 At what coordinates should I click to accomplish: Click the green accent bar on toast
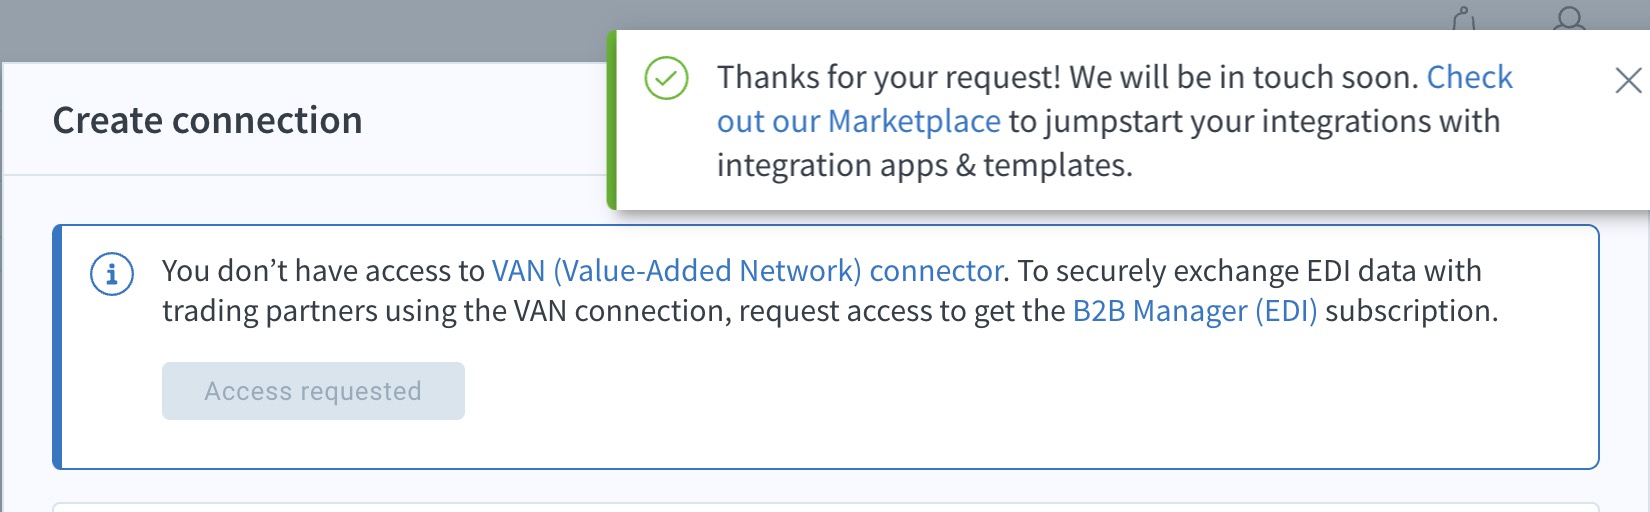click(612, 120)
